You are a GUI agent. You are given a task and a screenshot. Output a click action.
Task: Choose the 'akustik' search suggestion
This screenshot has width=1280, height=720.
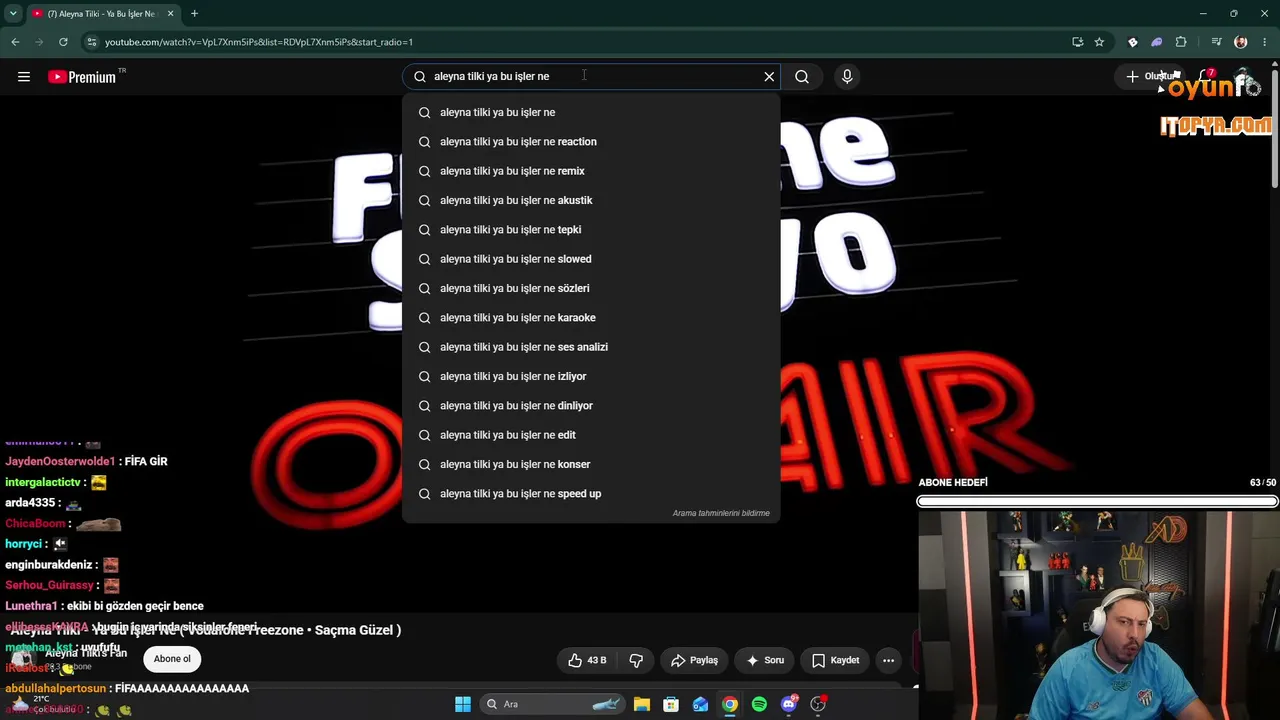pos(591,200)
